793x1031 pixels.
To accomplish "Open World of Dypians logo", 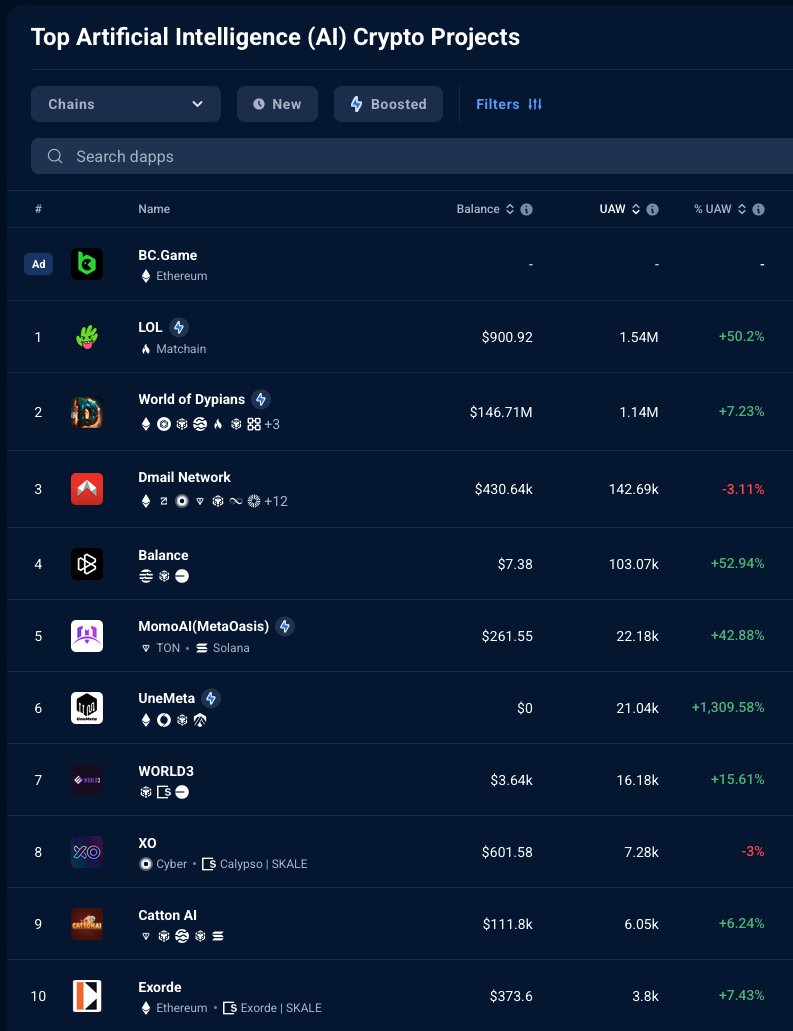I will [x=87, y=412].
